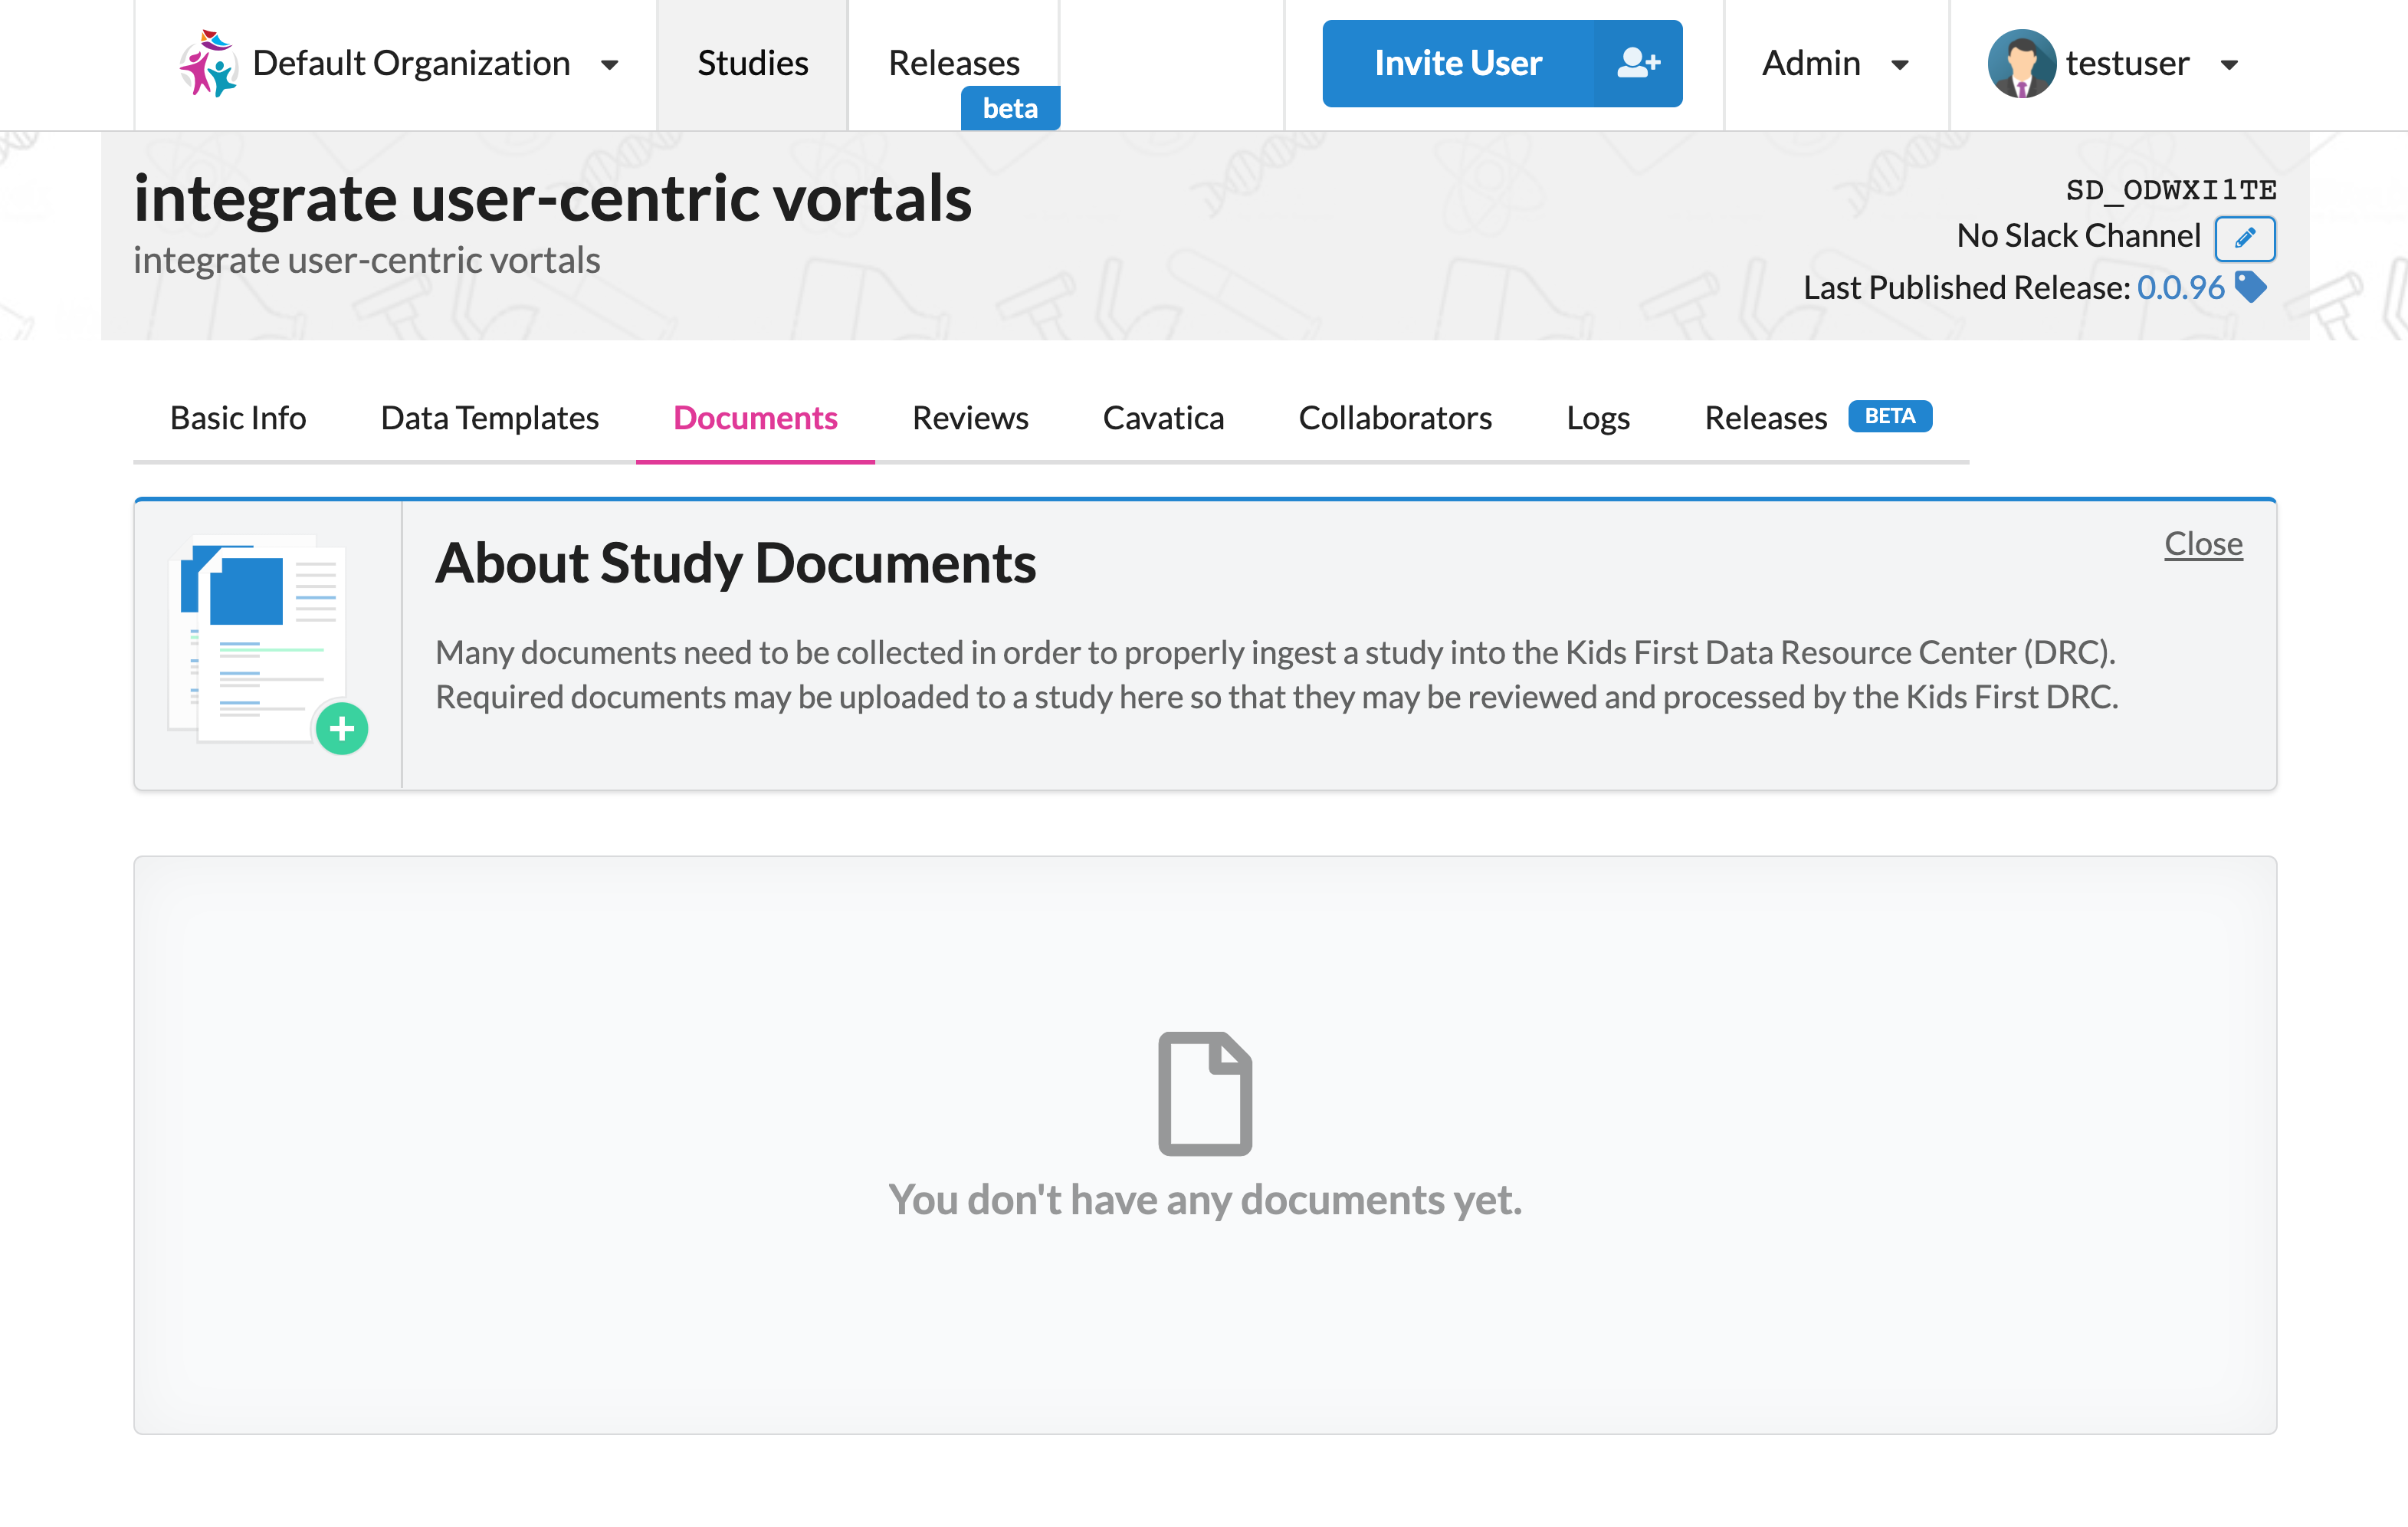Image resolution: width=2408 pixels, height=1527 pixels.
Task: Open the Slack channel edit pencil icon
Action: 2245,239
